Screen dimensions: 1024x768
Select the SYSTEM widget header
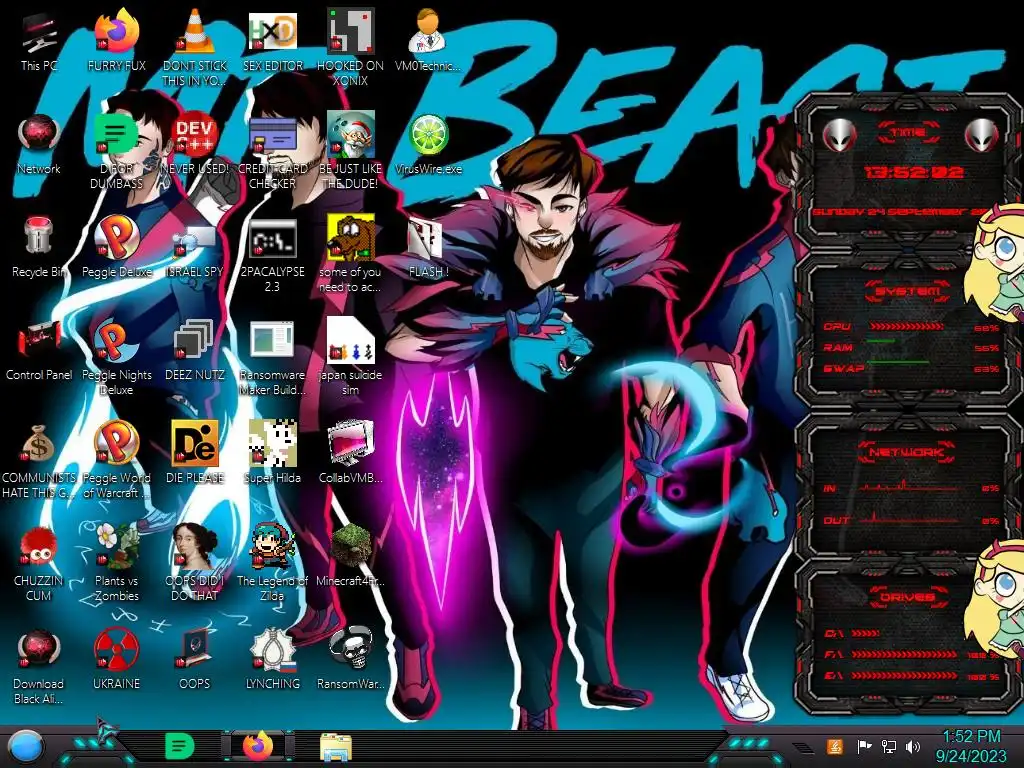point(908,291)
